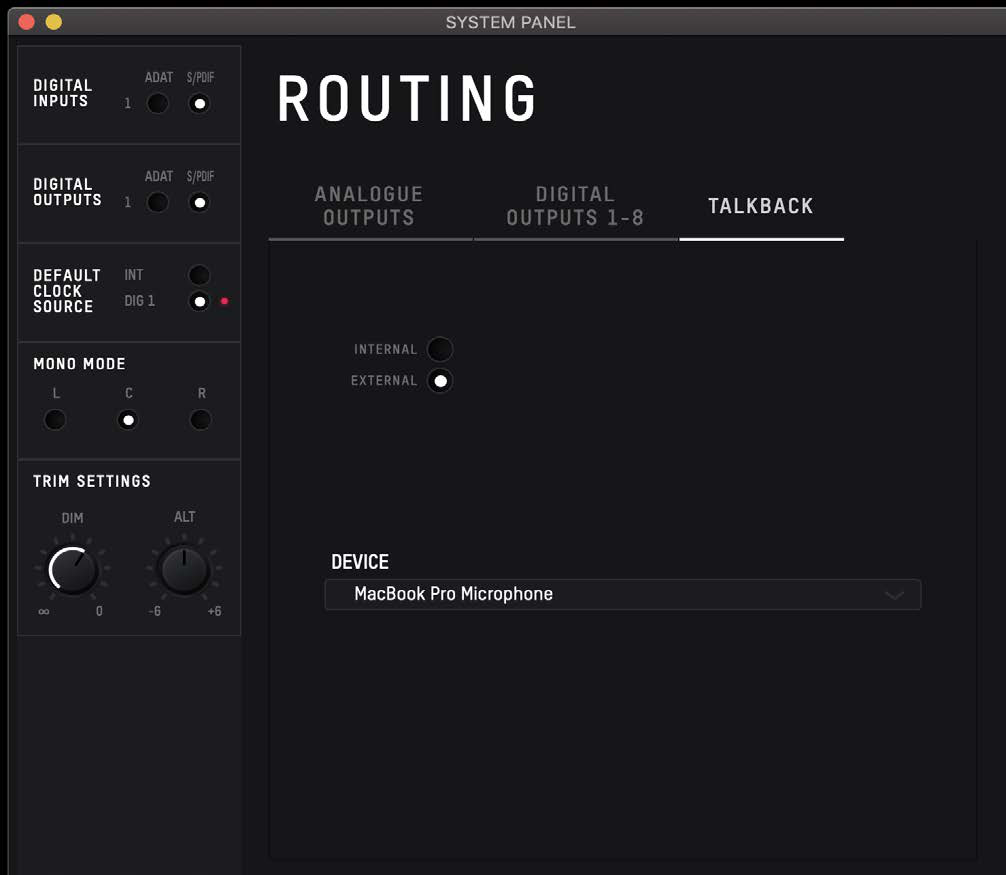Select S/PDIF for Digital Inputs
This screenshot has height=875, width=1006.
[200, 103]
